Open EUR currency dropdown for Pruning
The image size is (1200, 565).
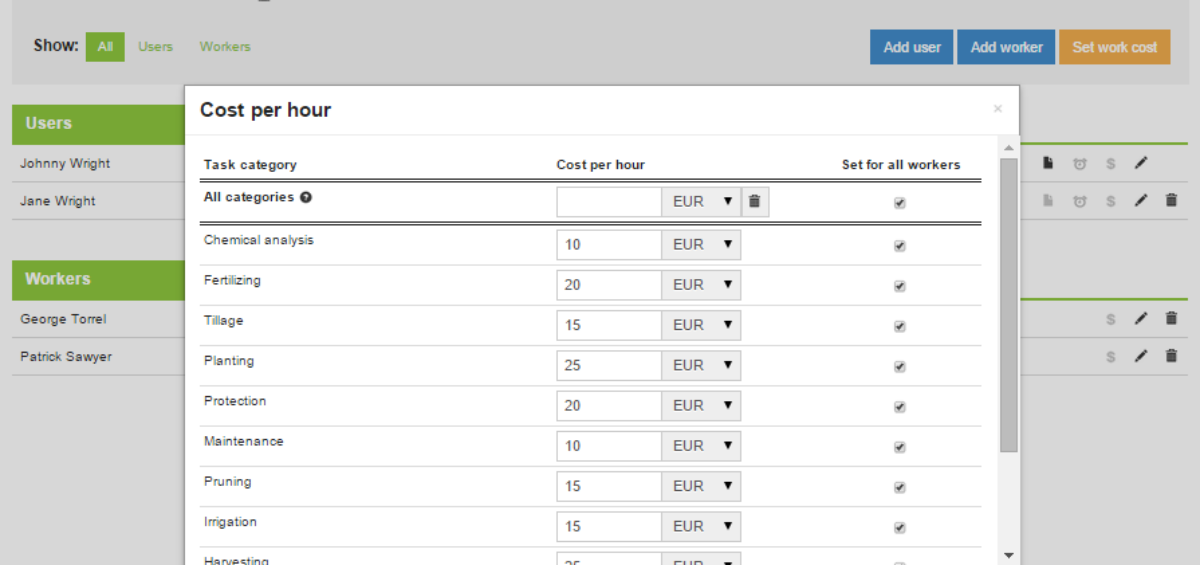701,486
